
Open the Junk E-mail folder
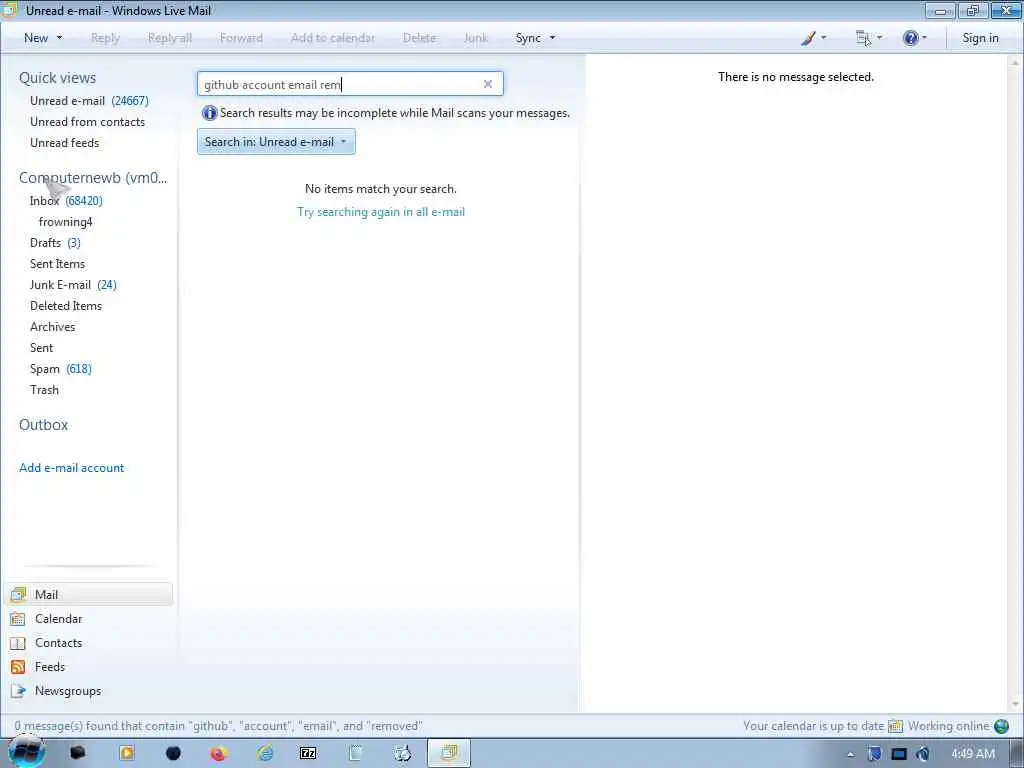(73, 285)
